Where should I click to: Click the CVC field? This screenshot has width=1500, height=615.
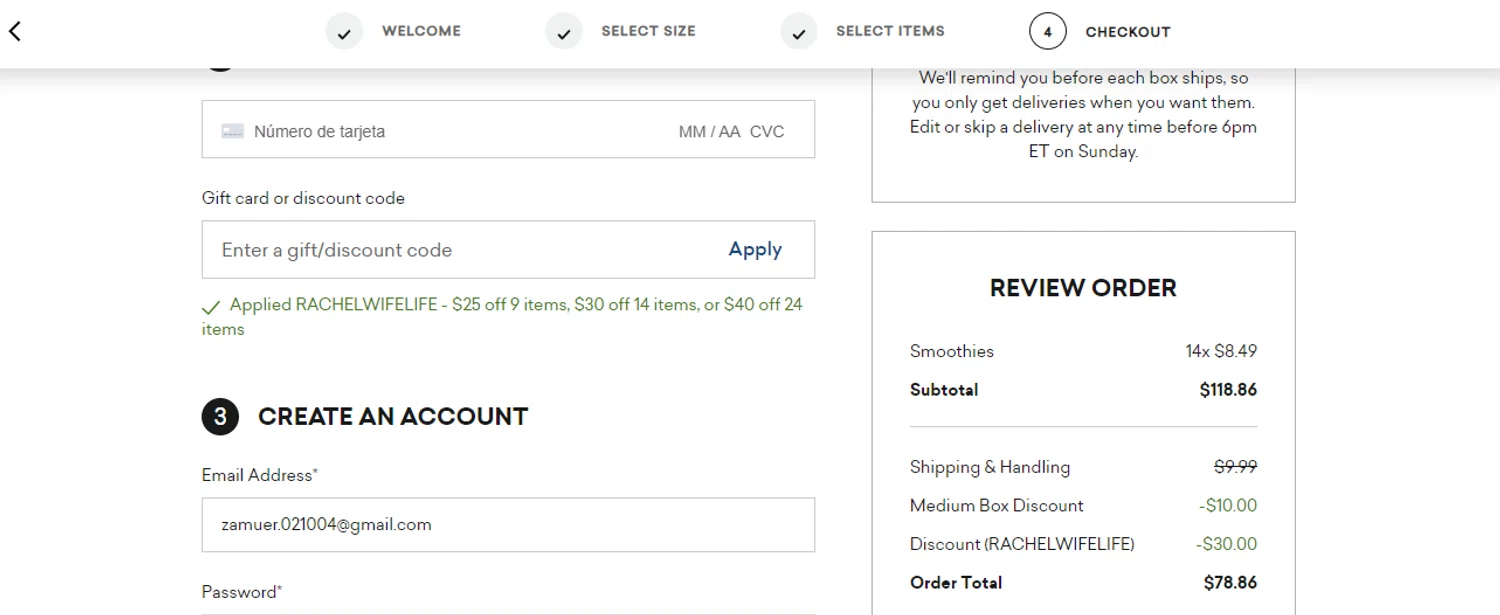pos(767,131)
